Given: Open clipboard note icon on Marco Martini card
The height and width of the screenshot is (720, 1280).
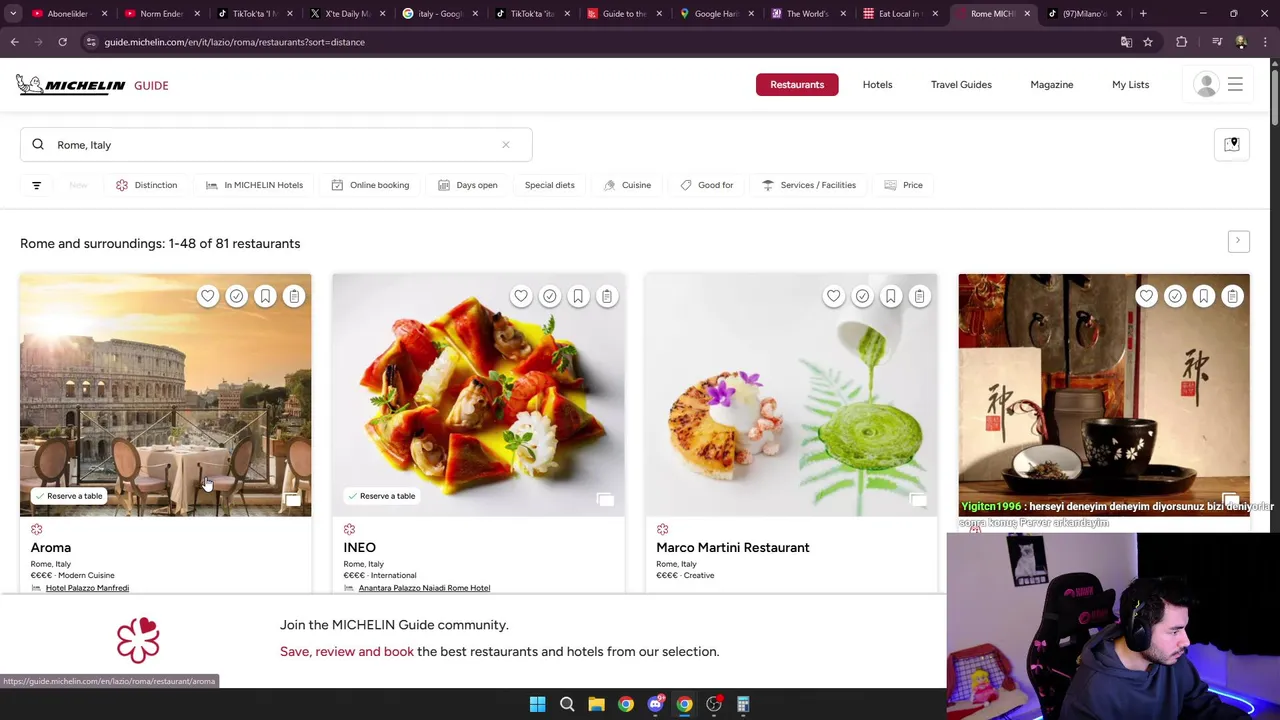Looking at the screenshot, I should click(920, 296).
